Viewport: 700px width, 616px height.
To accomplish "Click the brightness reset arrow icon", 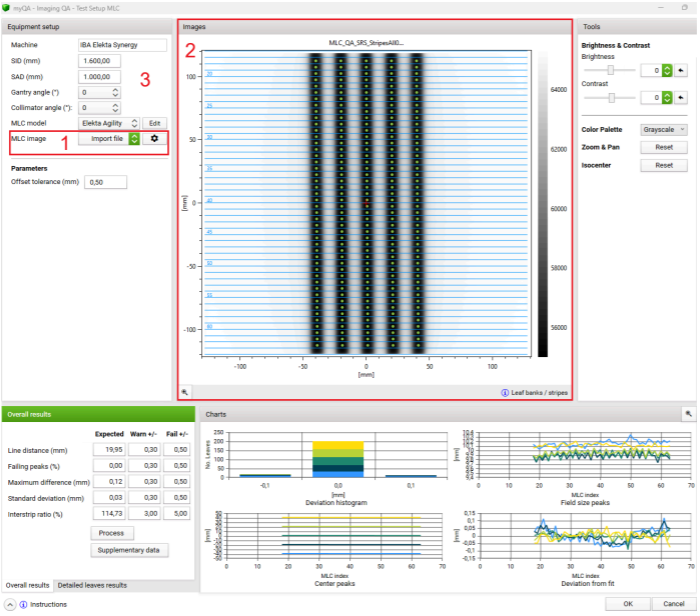I will pyautogui.click(x=681, y=71).
